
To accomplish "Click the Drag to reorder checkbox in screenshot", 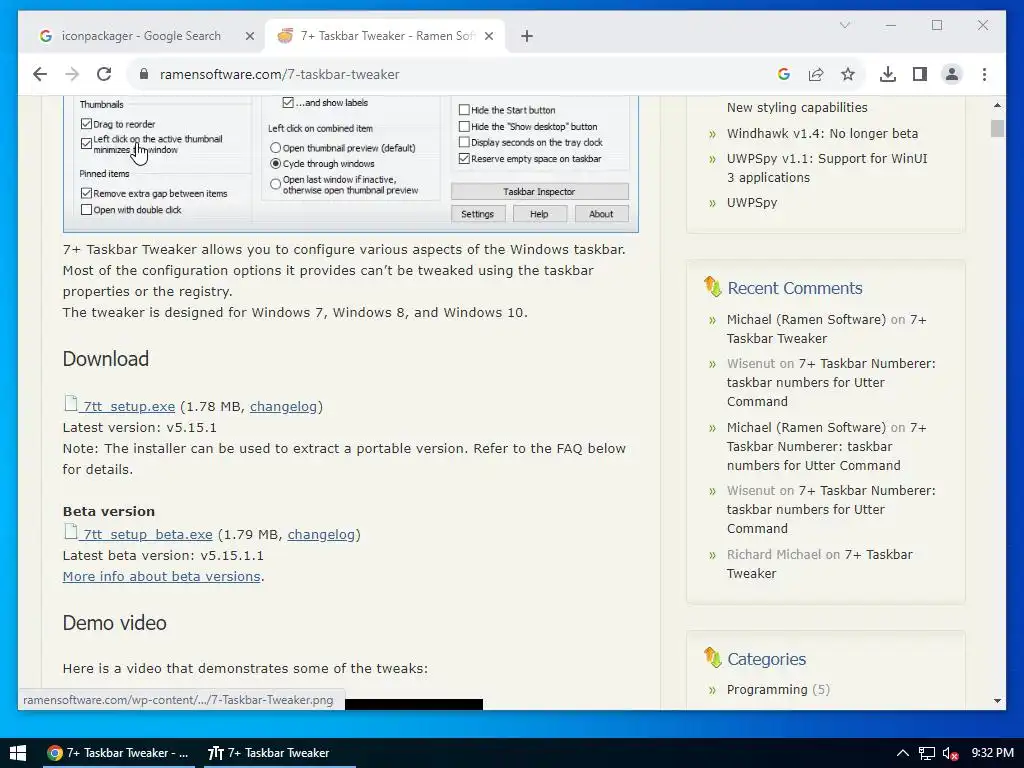I will (x=86, y=123).
